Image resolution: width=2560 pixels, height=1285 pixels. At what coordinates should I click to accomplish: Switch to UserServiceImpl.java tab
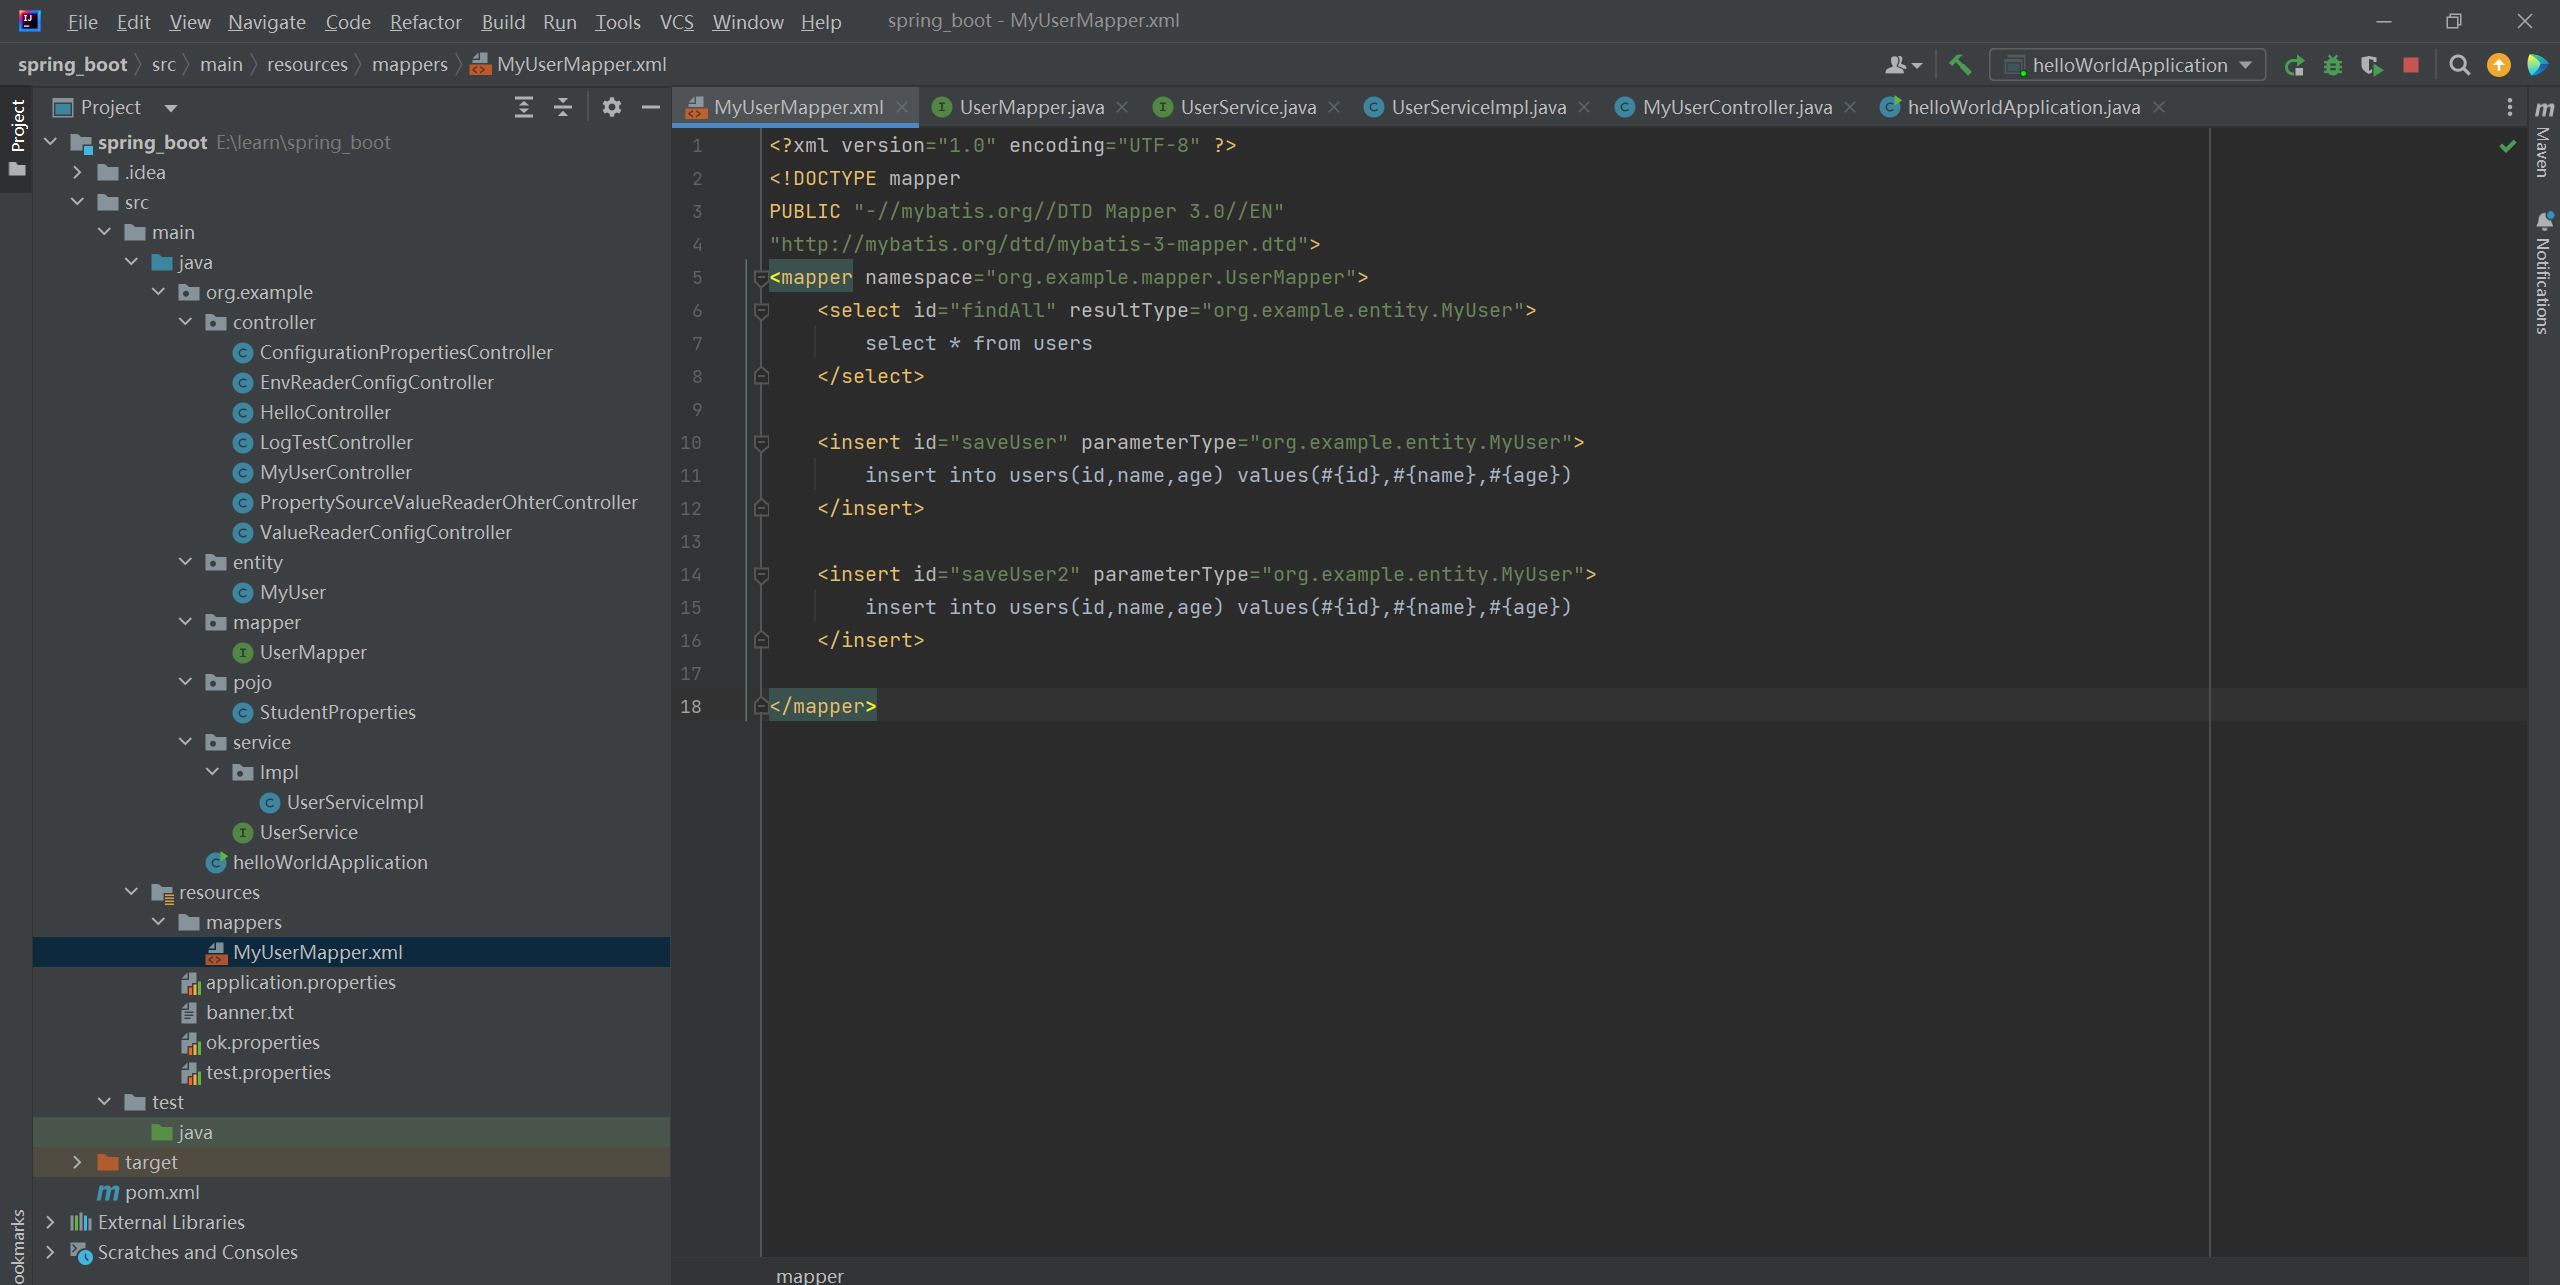[1477, 107]
